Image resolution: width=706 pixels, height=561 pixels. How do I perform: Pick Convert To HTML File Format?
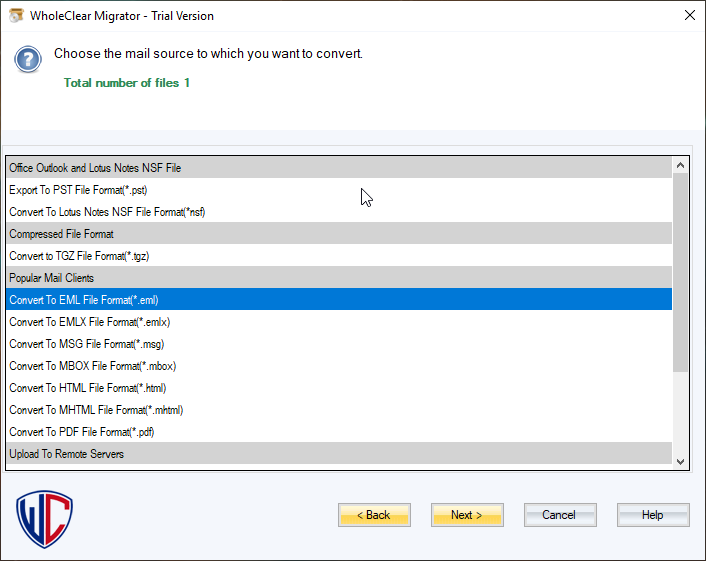[88, 388]
